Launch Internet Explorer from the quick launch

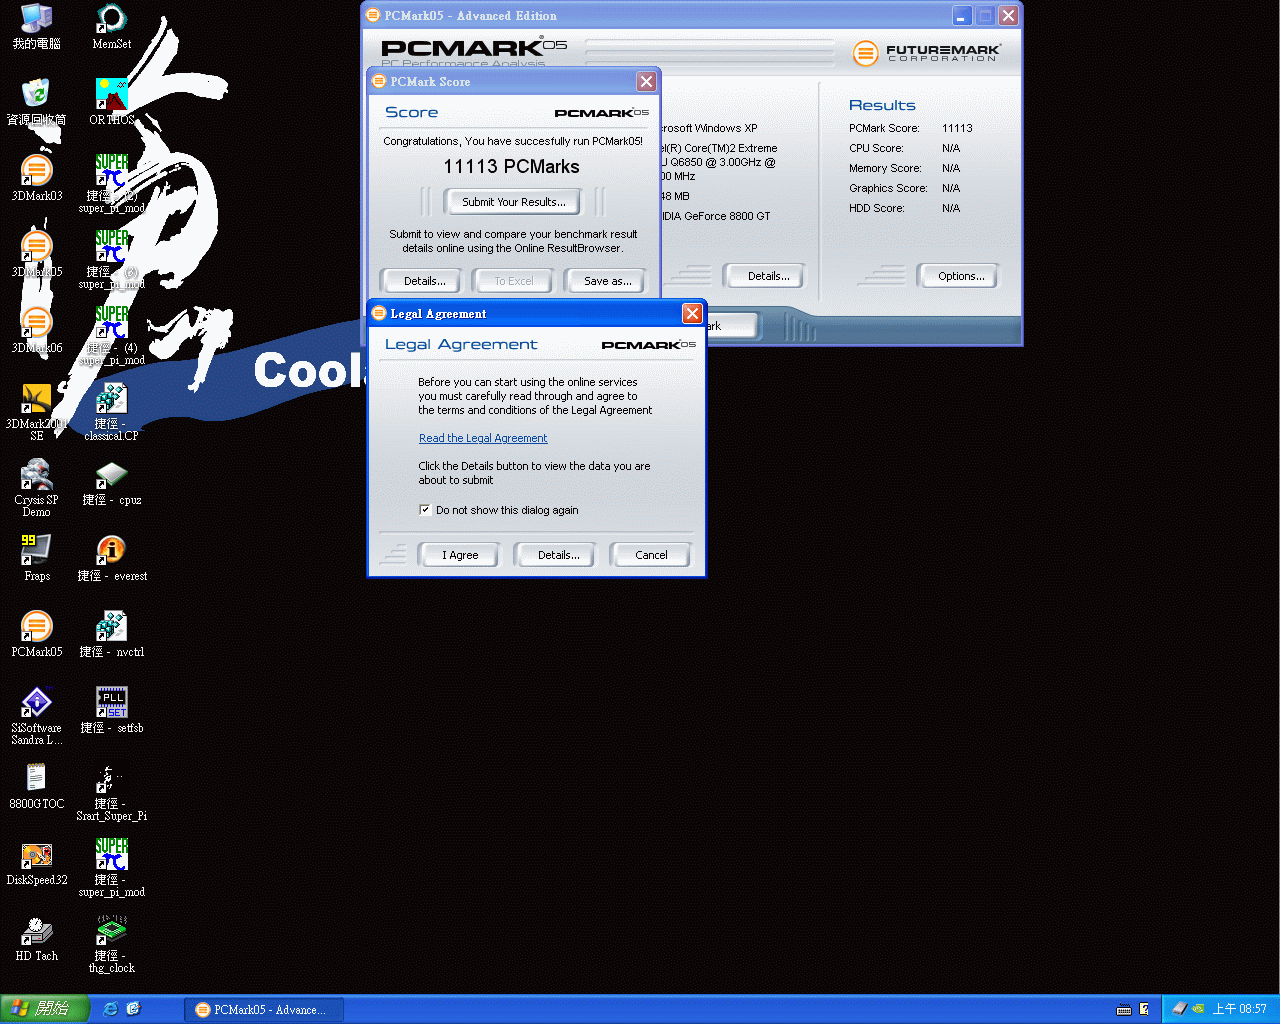coord(110,1009)
